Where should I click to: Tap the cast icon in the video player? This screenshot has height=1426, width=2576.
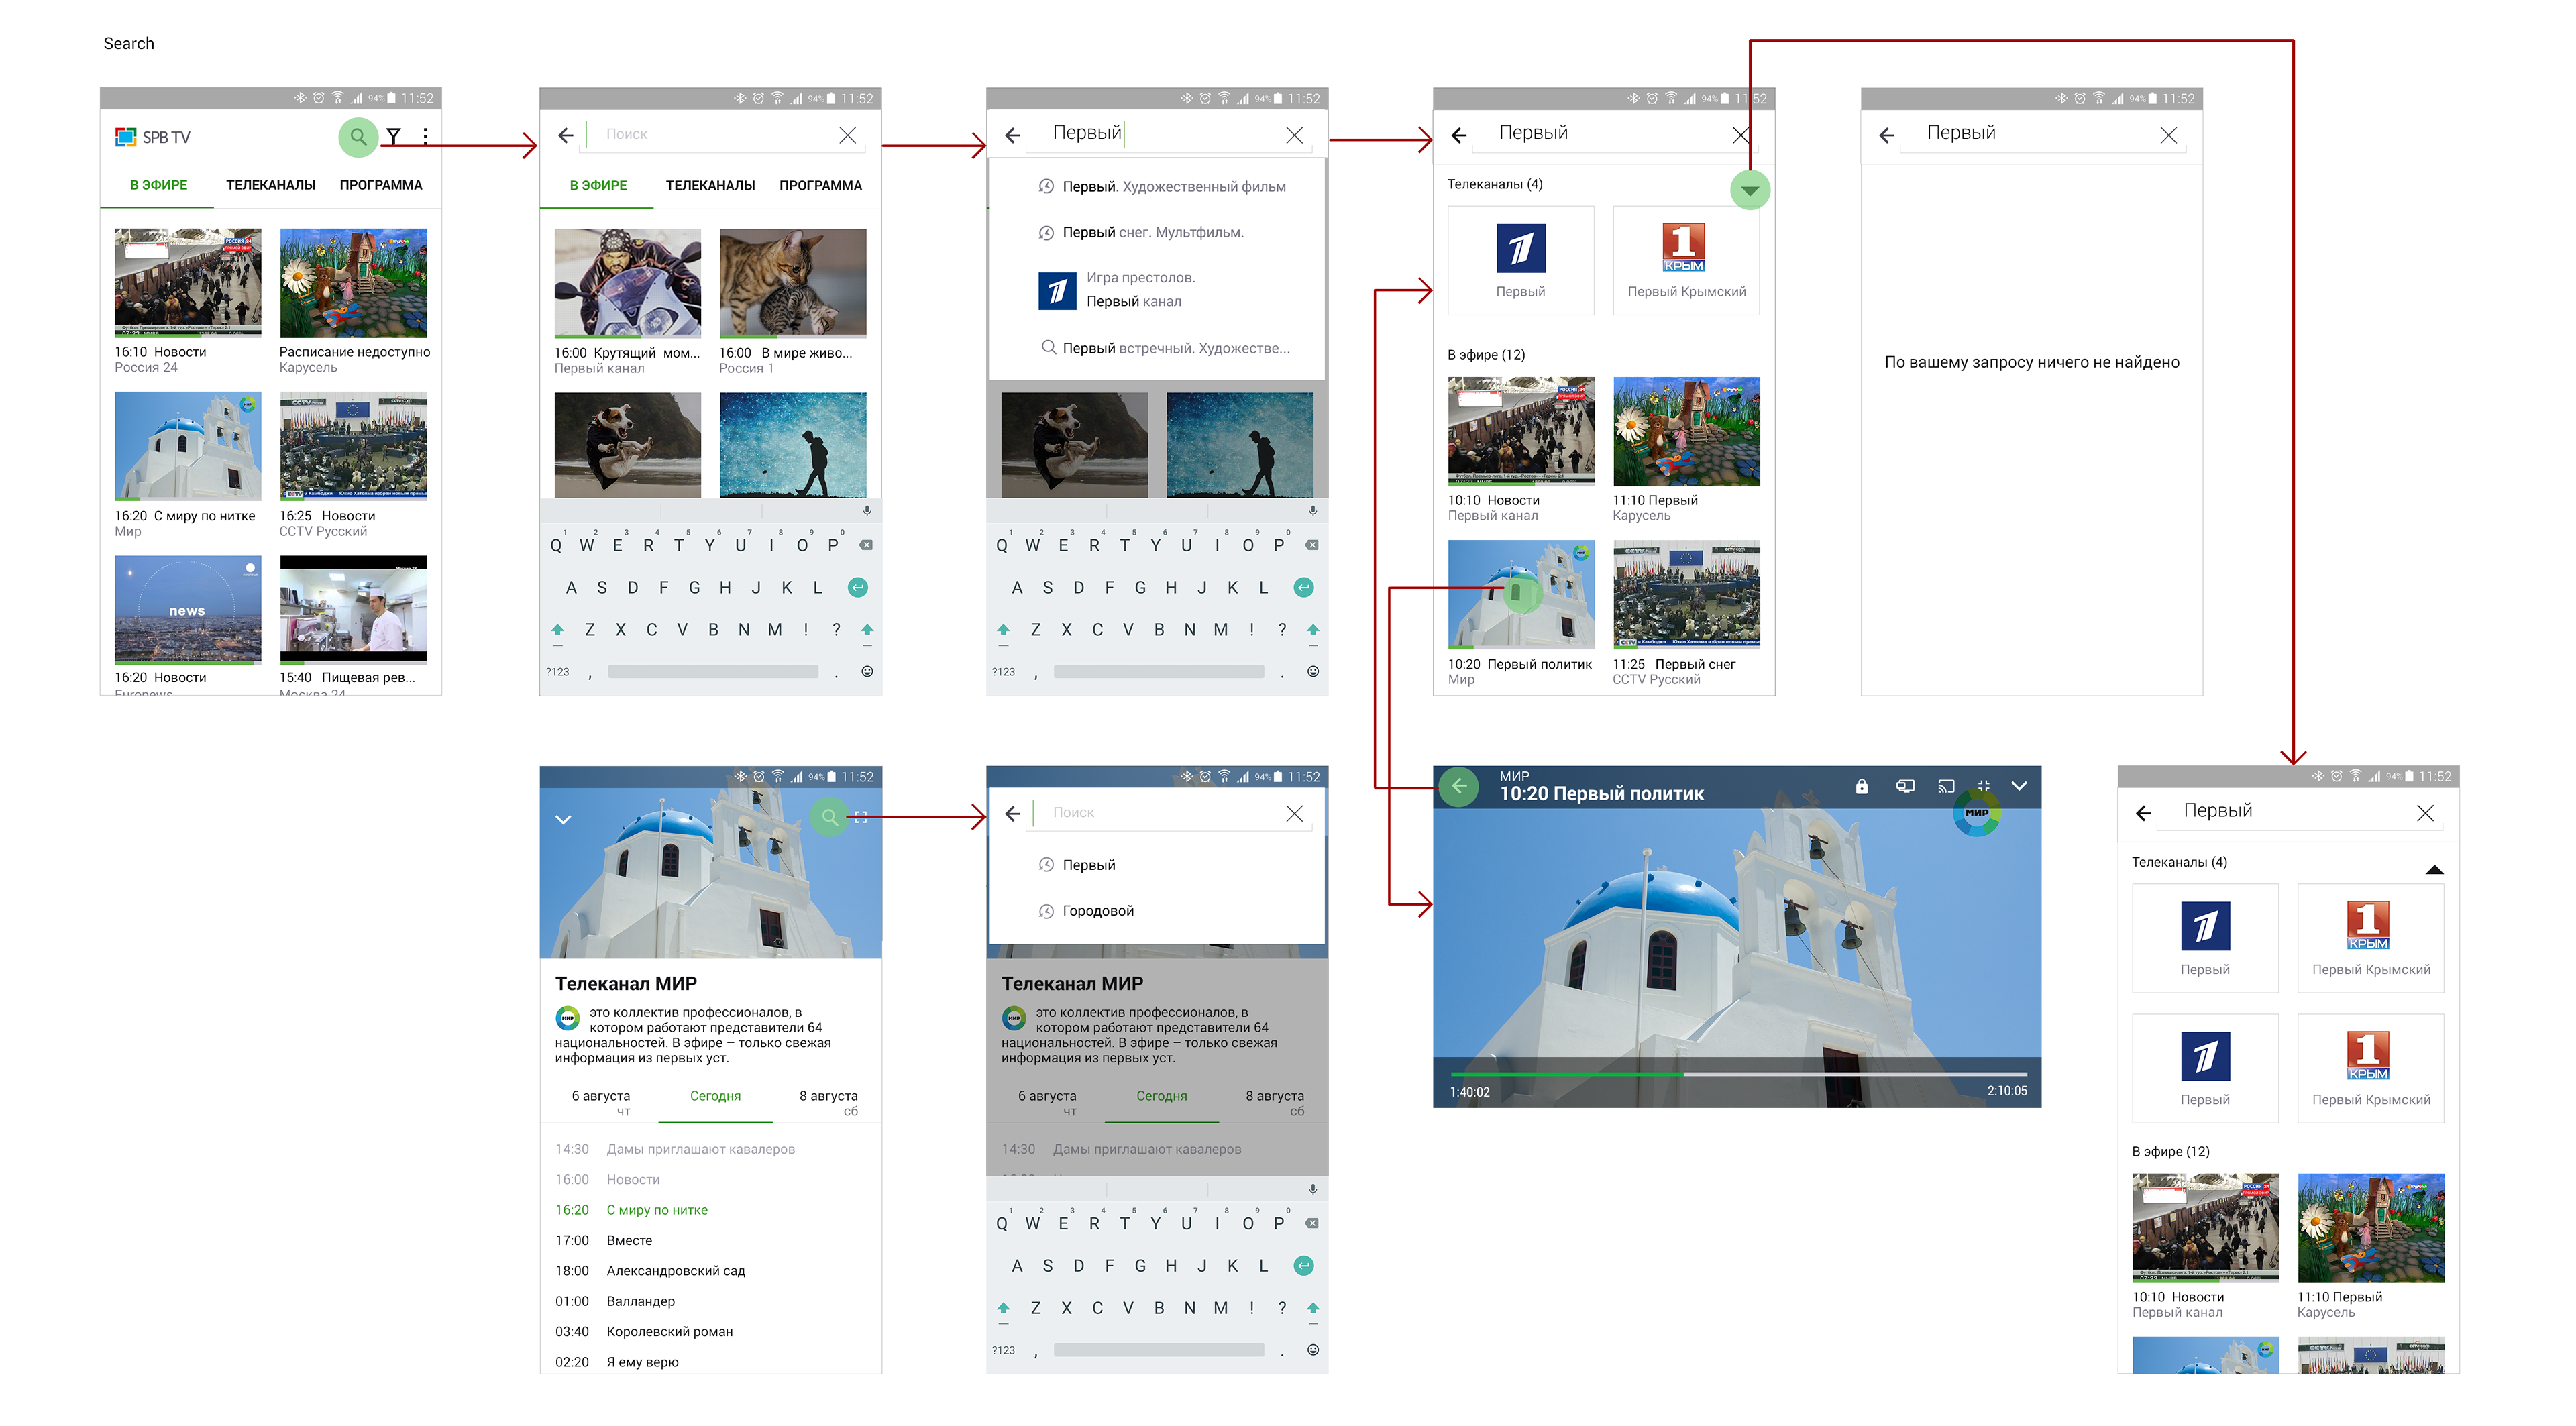1946,786
